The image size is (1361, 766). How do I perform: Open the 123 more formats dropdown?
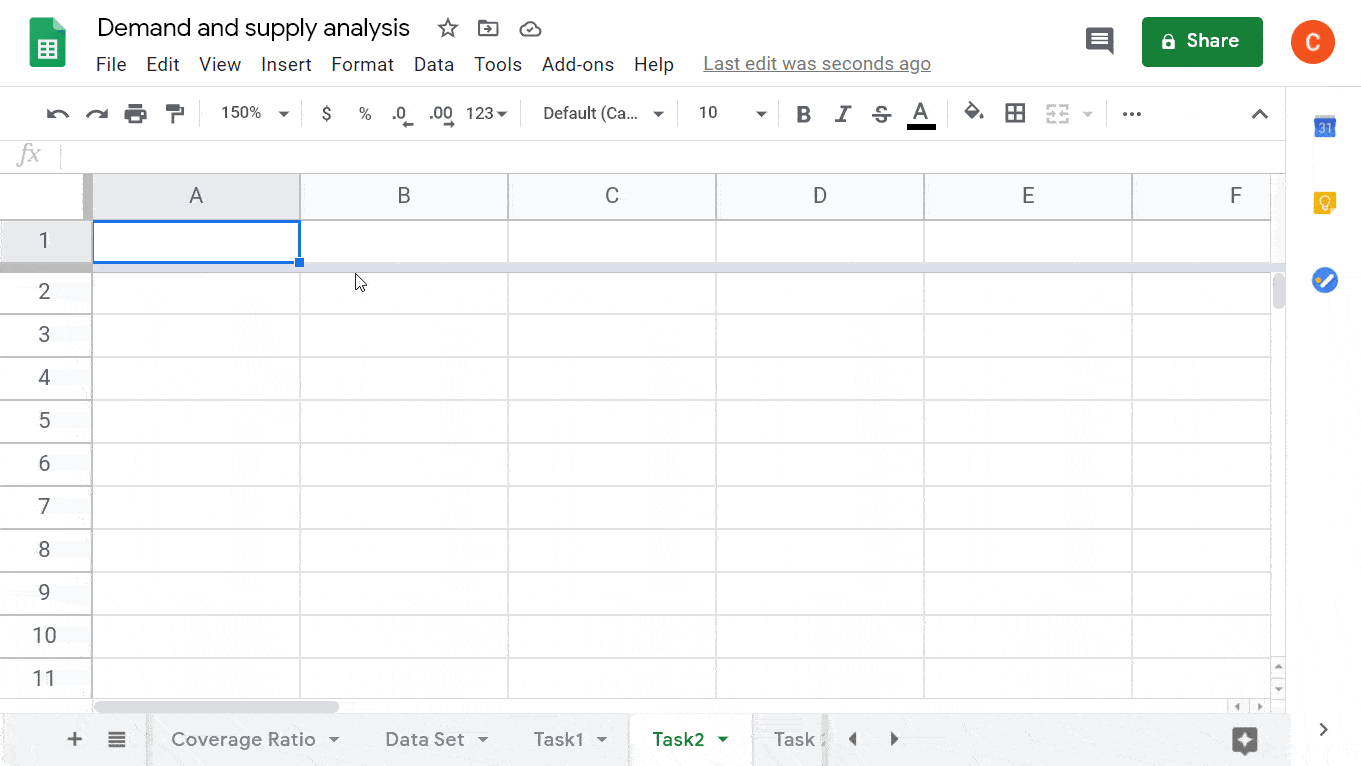pyautogui.click(x=487, y=114)
